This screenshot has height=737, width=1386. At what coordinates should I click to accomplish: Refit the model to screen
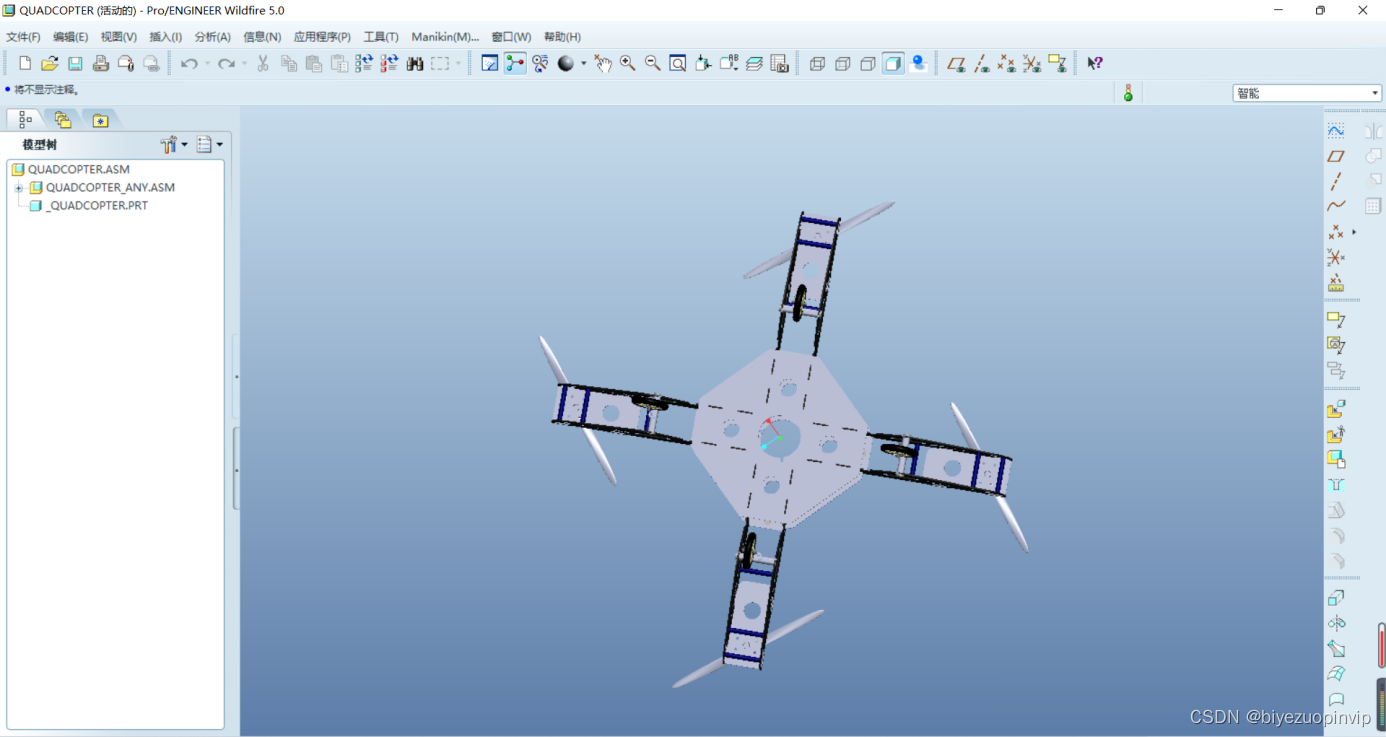pos(677,63)
